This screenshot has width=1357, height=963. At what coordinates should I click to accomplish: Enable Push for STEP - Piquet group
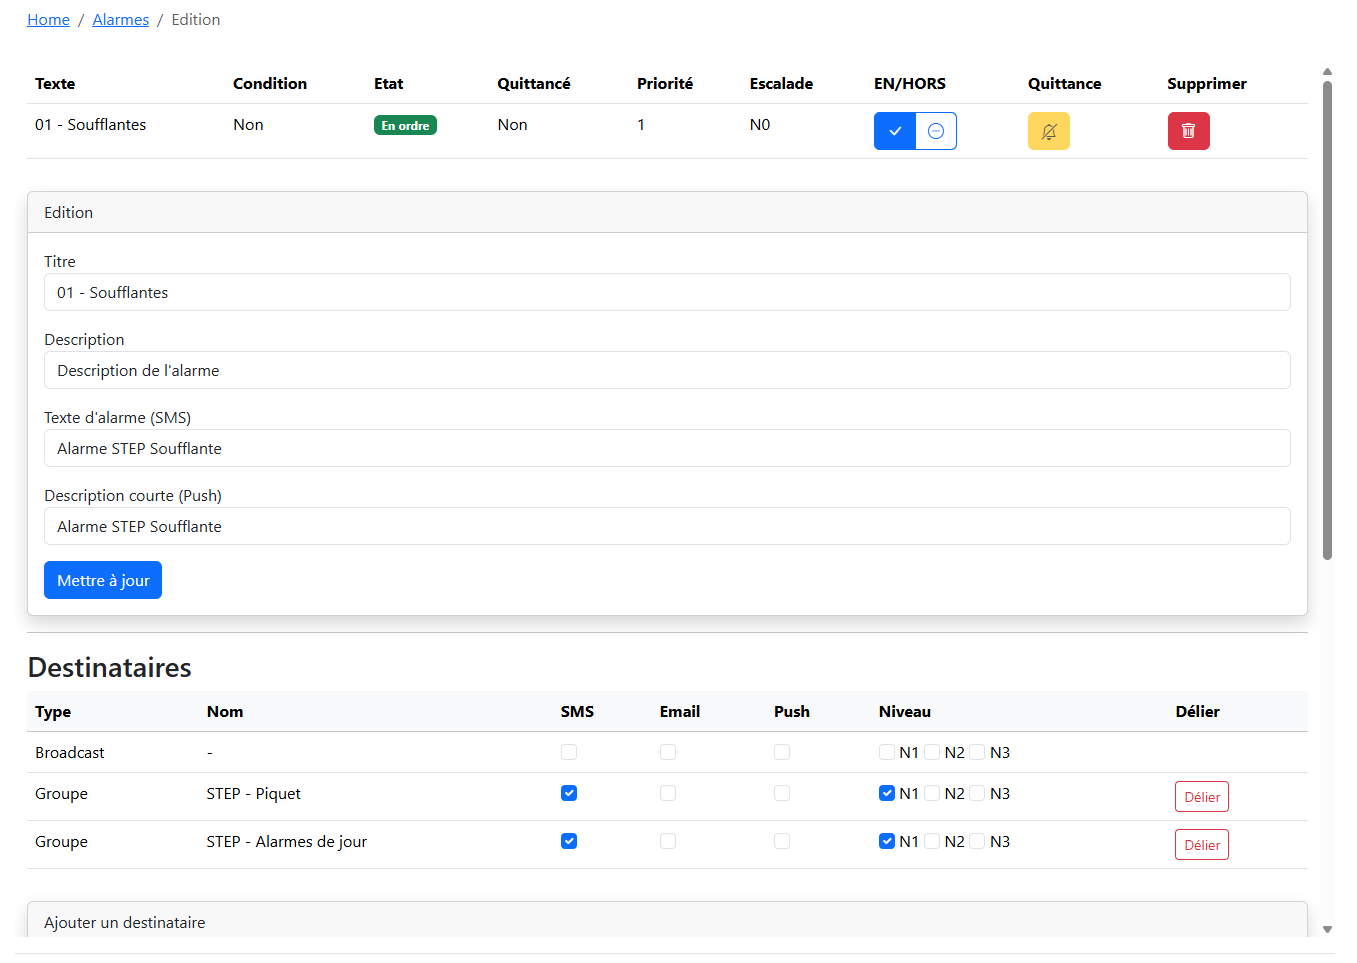(x=782, y=793)
